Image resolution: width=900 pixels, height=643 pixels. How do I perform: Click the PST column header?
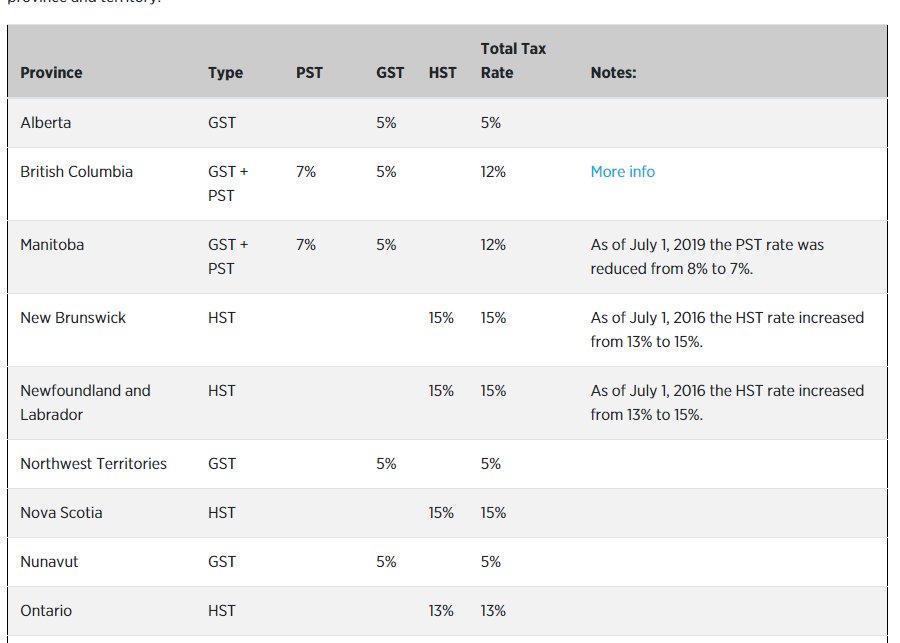click(x=309, y=73)
